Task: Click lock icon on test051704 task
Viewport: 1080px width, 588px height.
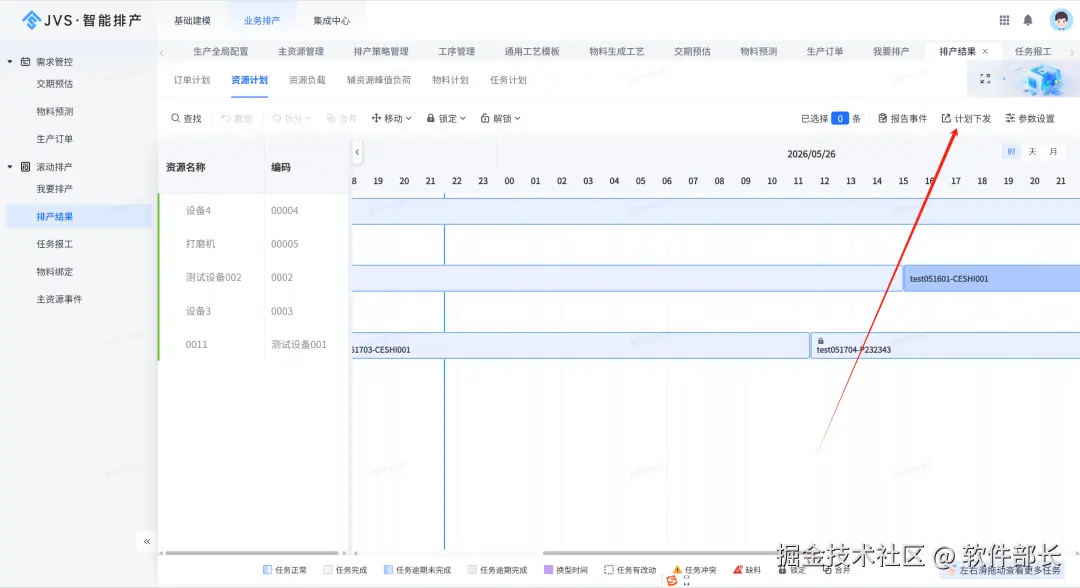Action: pyautogui.click(x=820, y=341)
